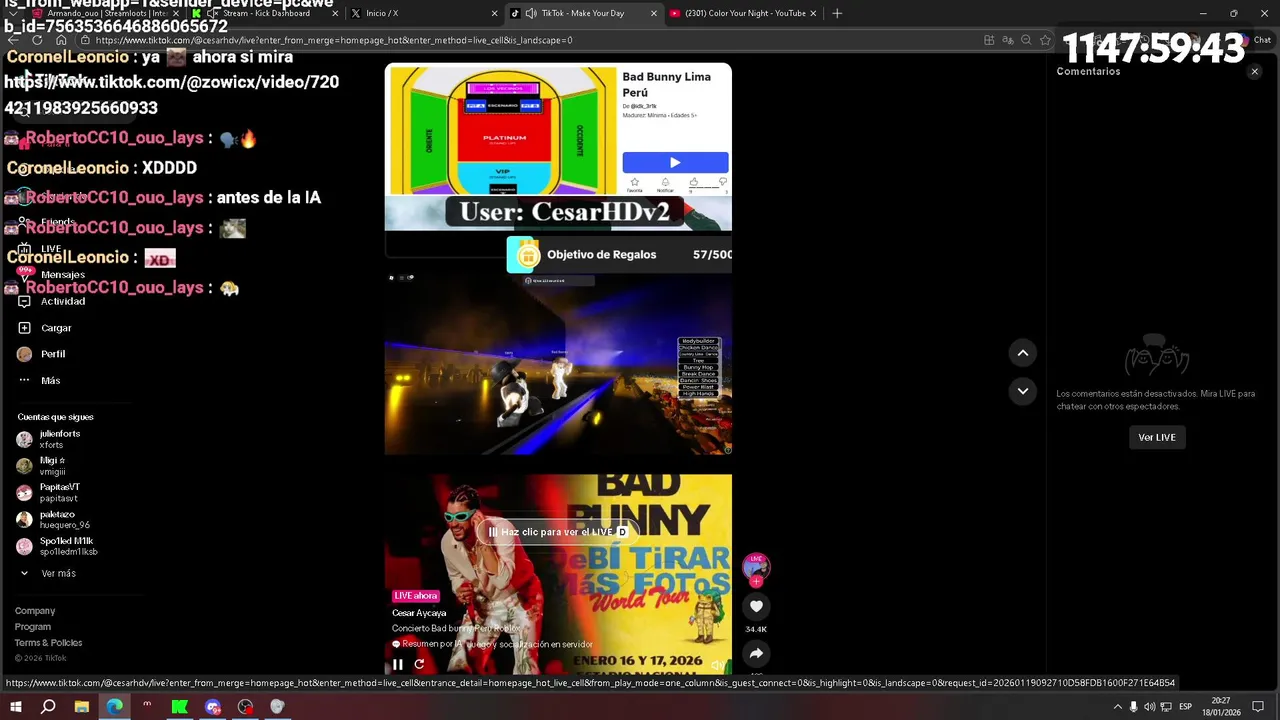Open a new browser tab

(x=837, y=13)
